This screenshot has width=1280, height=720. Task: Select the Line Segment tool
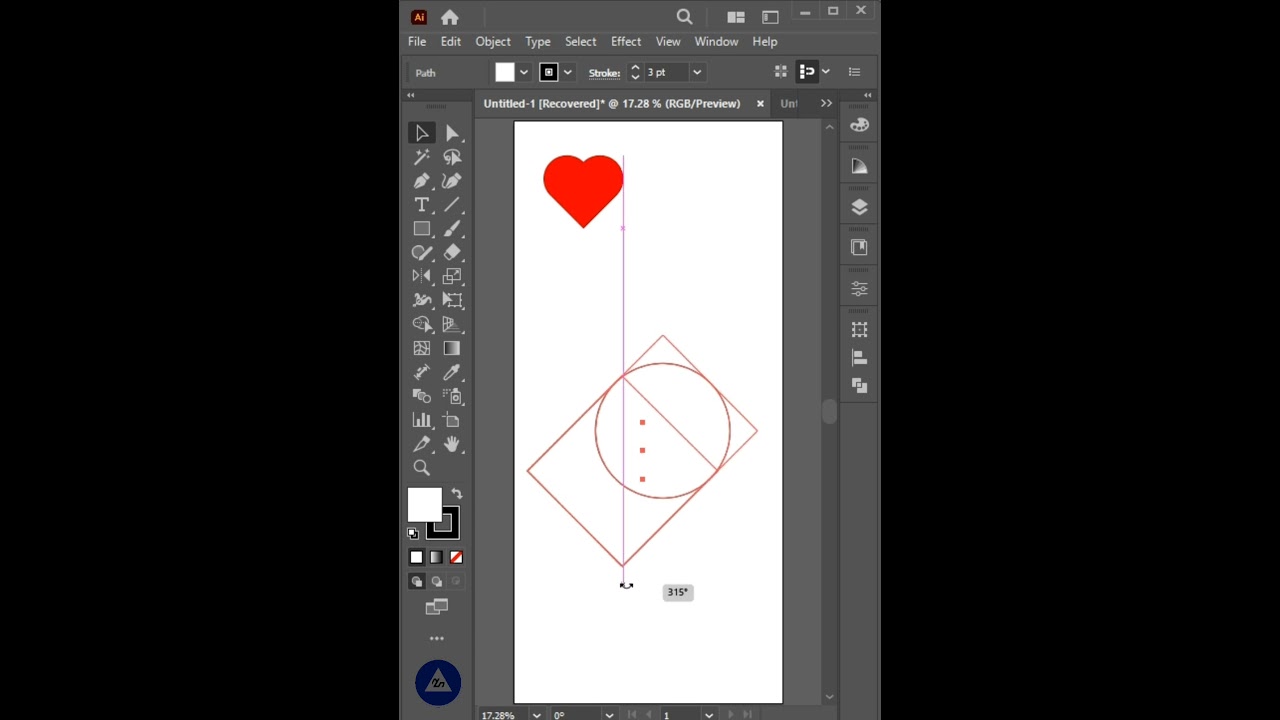452,205
